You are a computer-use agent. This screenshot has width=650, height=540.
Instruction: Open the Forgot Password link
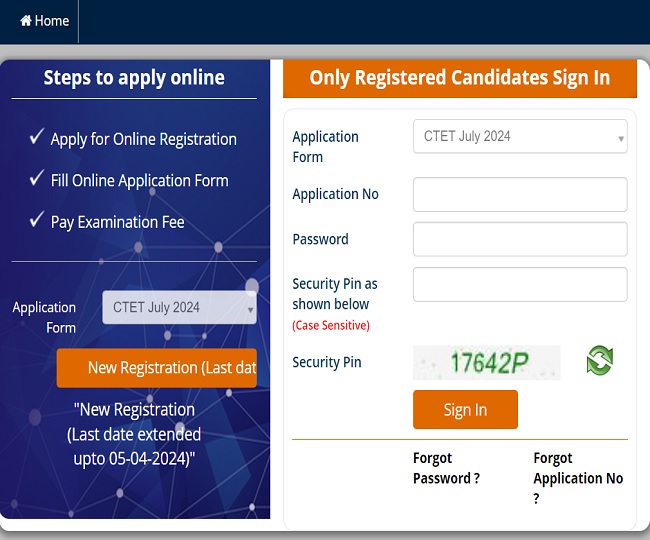click(x=446, y=468)
